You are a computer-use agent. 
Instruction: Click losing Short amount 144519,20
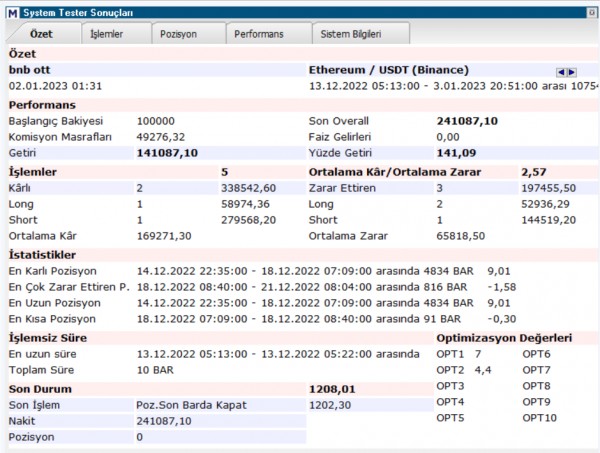(x=548, y=220)
